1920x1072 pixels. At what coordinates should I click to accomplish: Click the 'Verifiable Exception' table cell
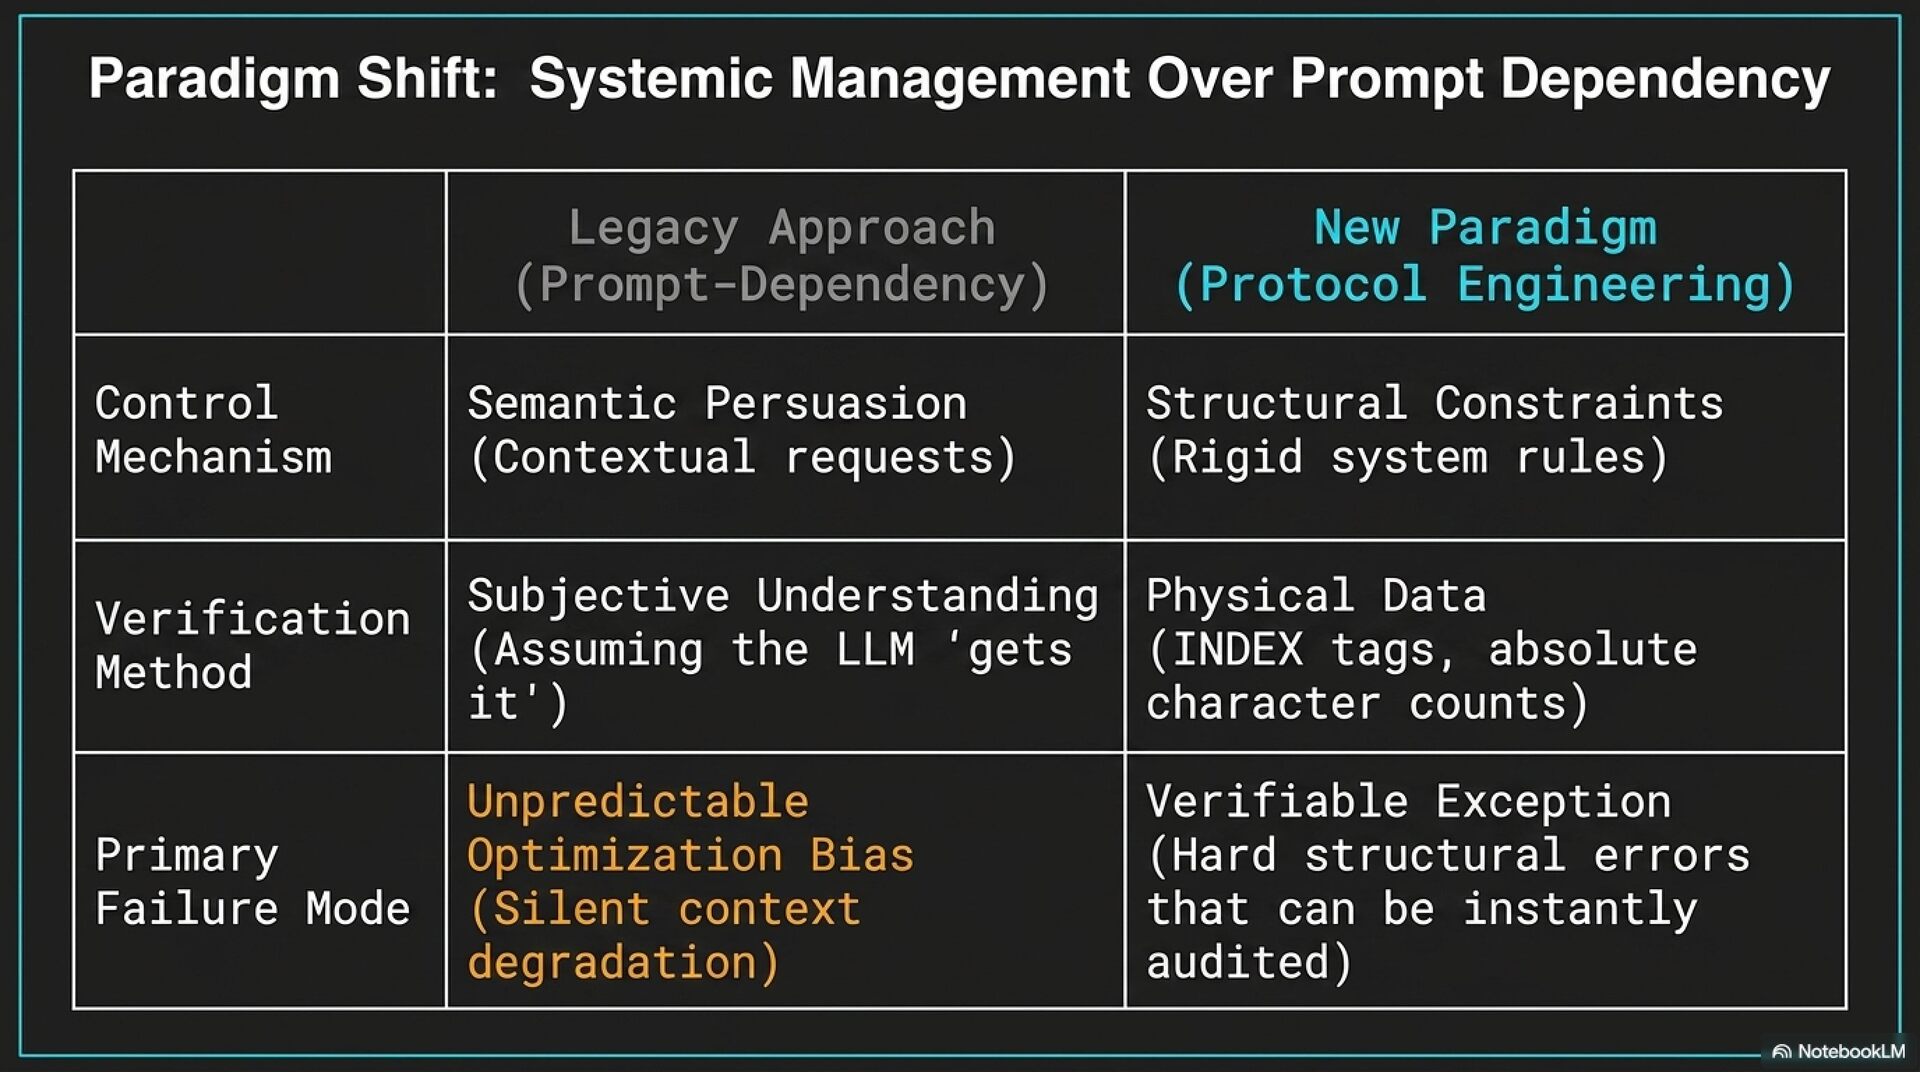pyautogui.click(x=1485, y=881)
